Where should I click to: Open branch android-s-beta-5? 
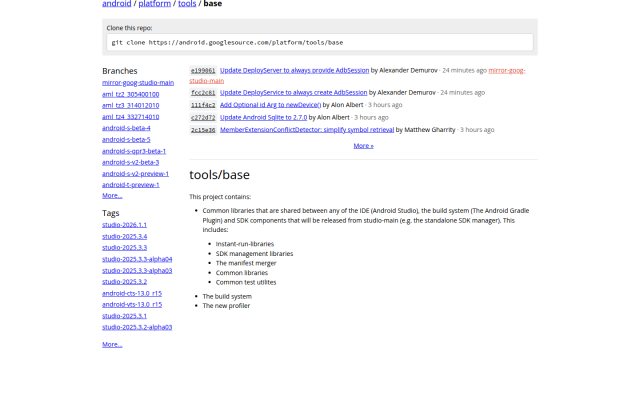(126, 139)
